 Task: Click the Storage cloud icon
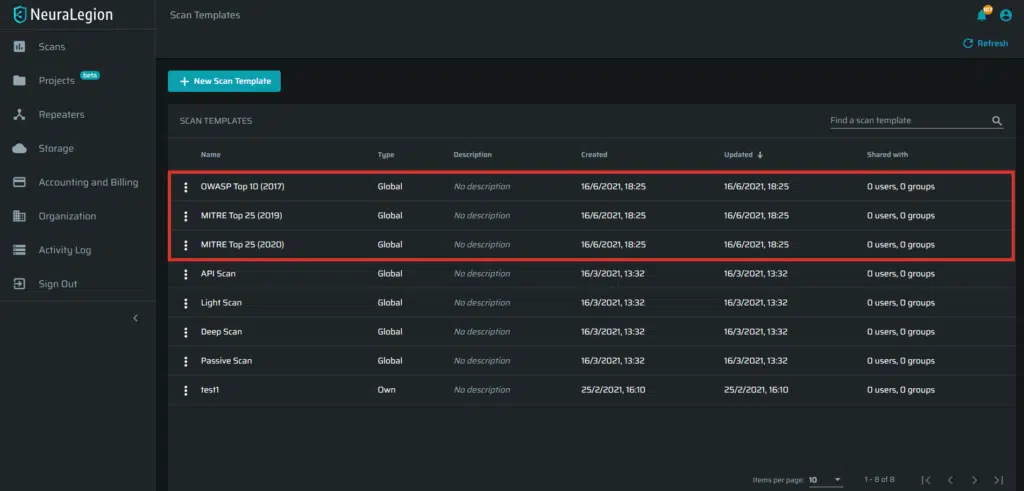(x=20, y=148)
